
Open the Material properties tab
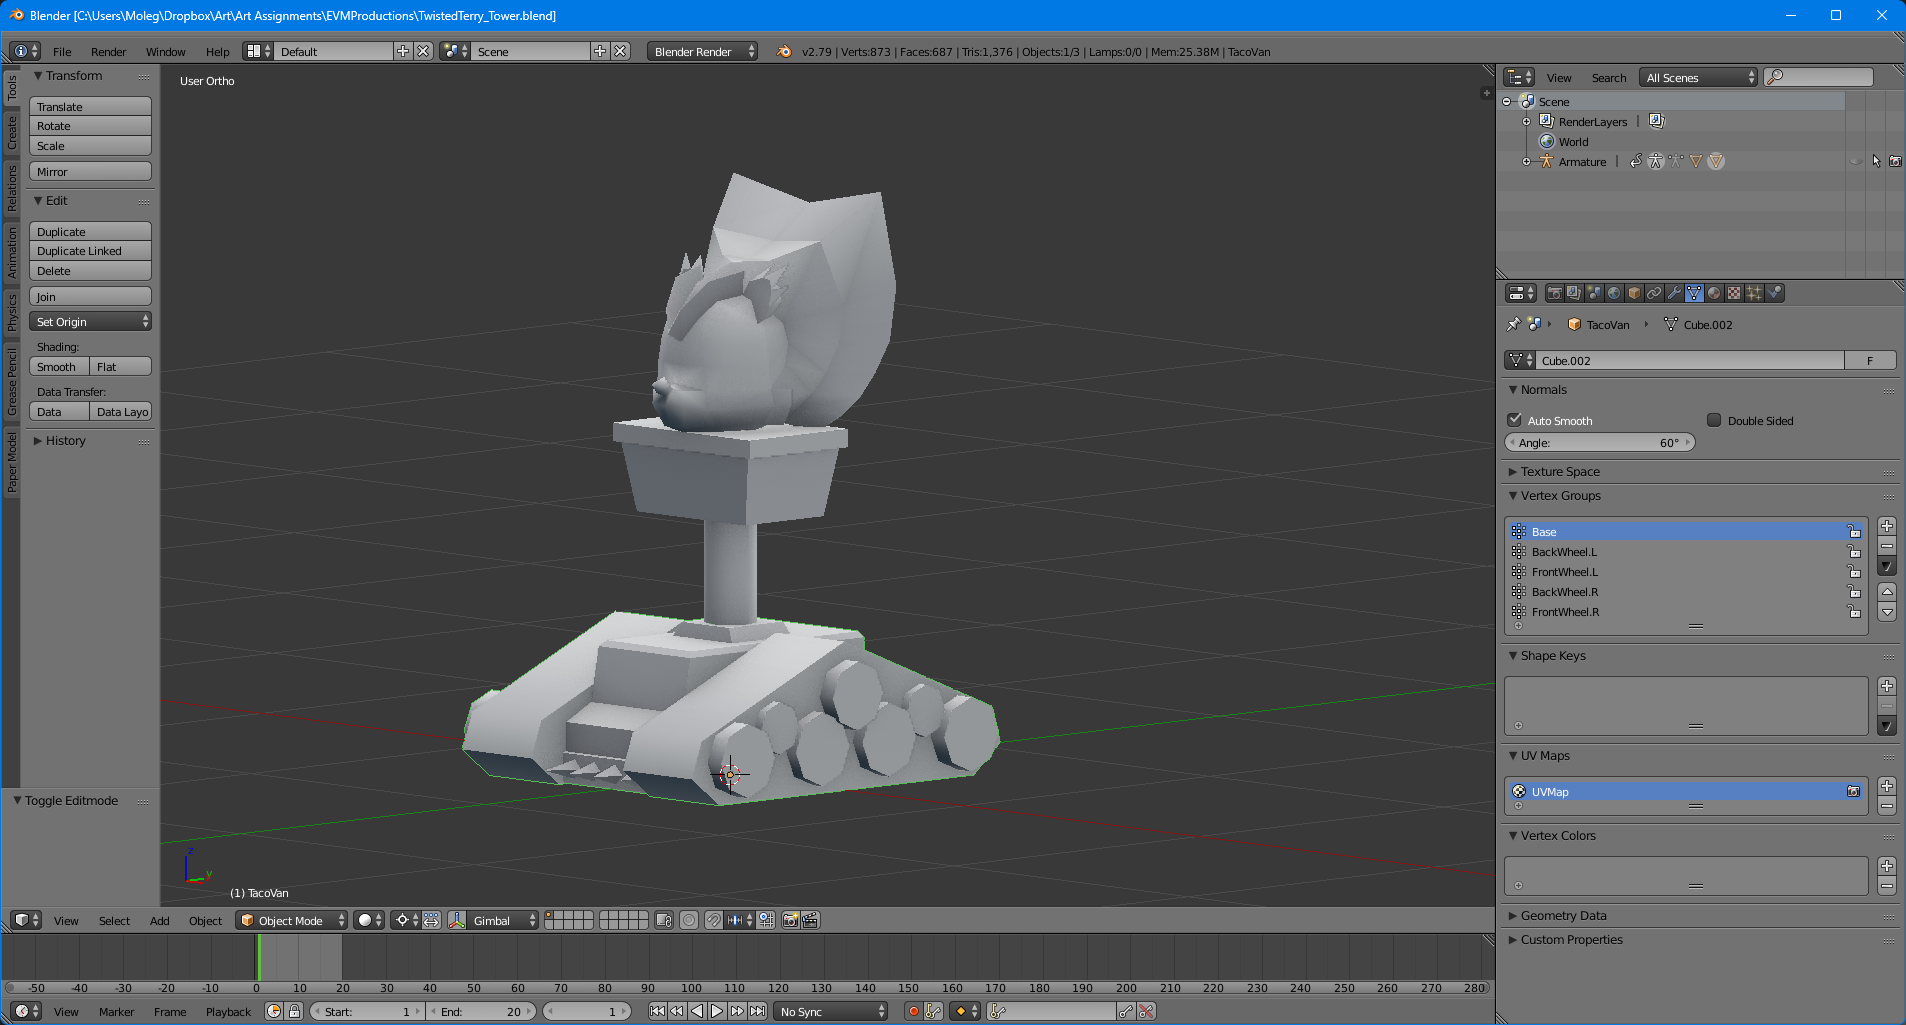coord(1714,293)
